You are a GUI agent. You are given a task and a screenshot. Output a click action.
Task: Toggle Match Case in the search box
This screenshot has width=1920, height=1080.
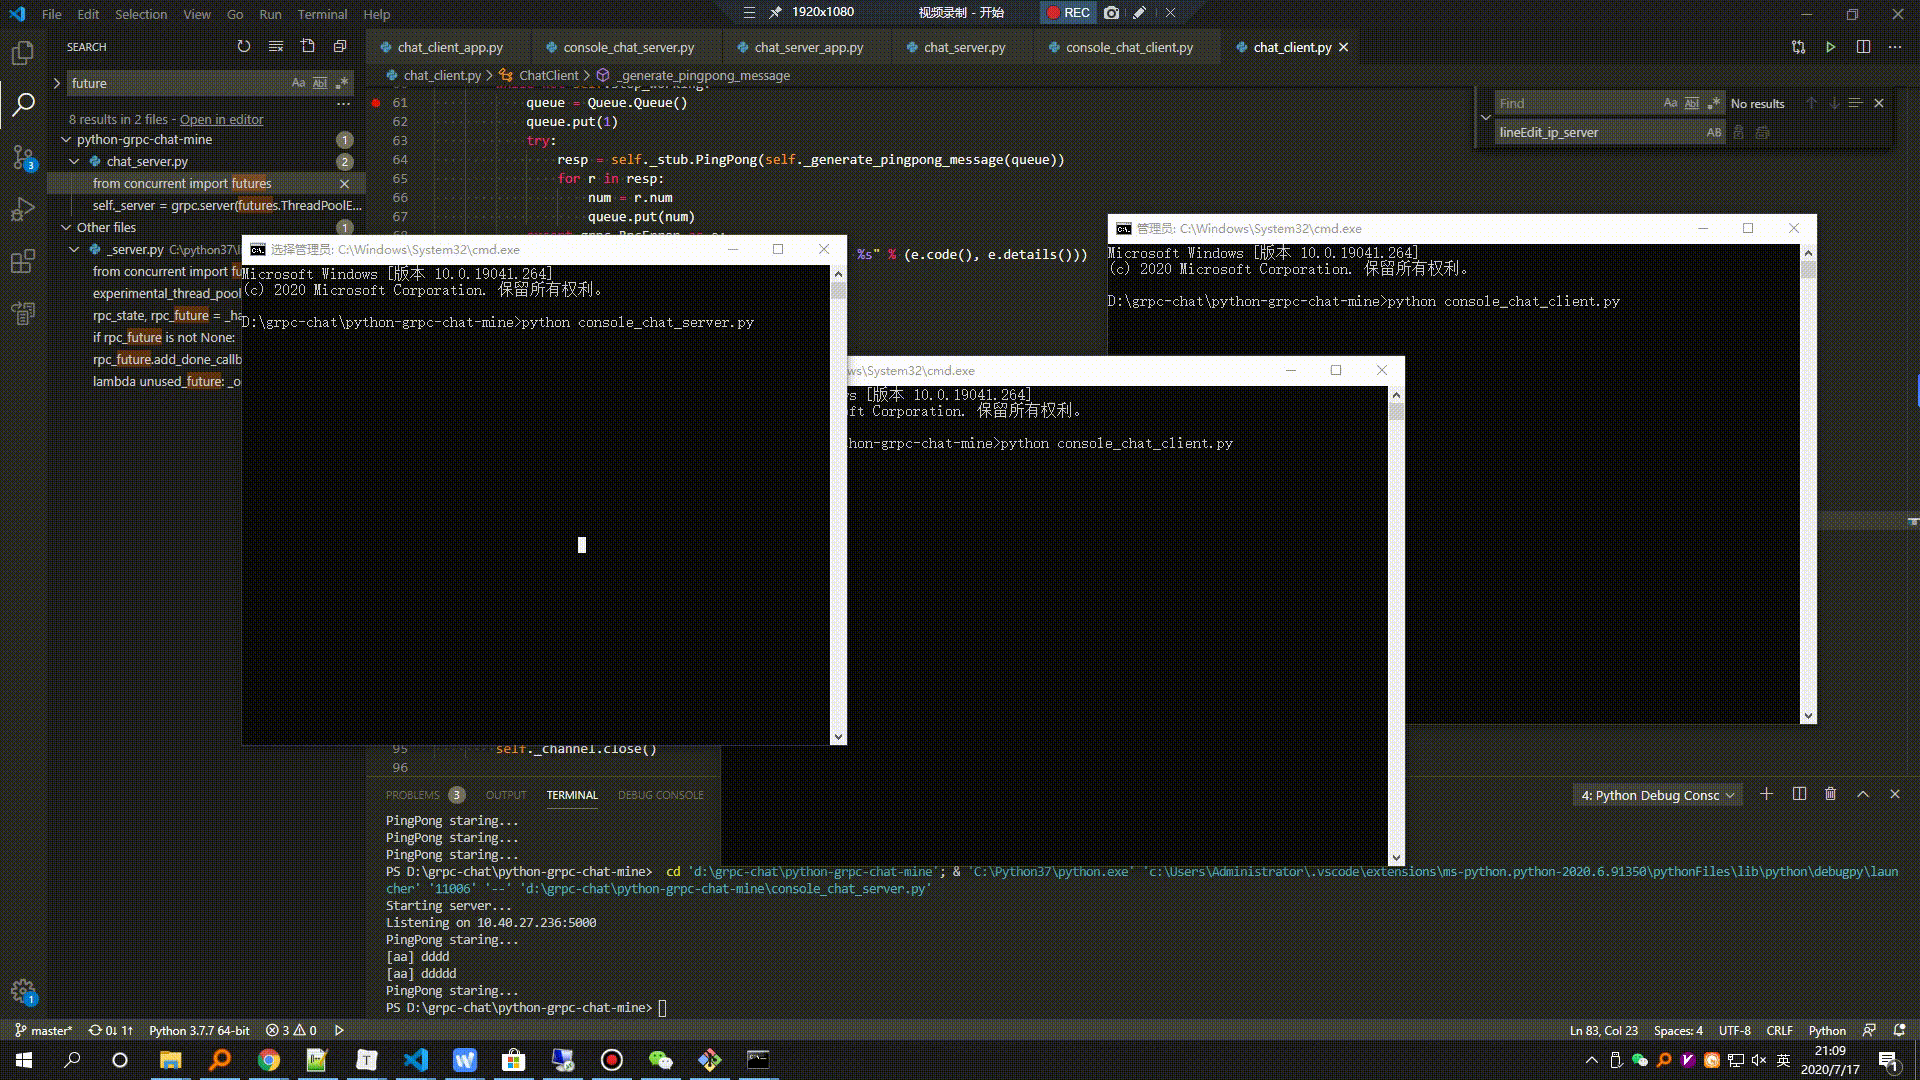(x=298, y=83)
